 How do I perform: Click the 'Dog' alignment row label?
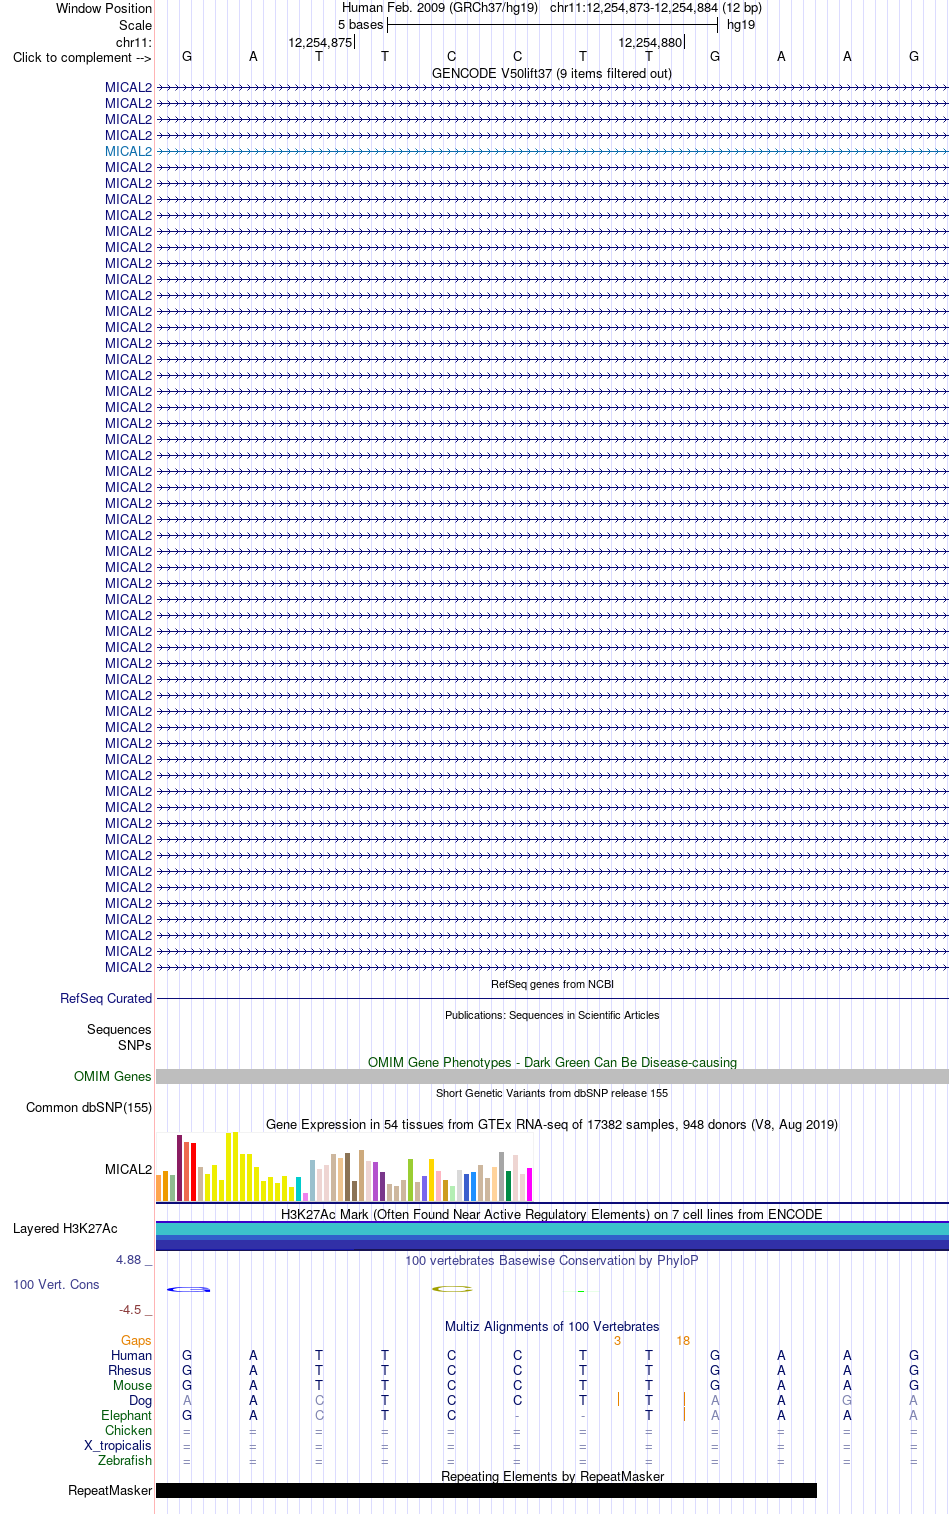[x=140, y=1400]
